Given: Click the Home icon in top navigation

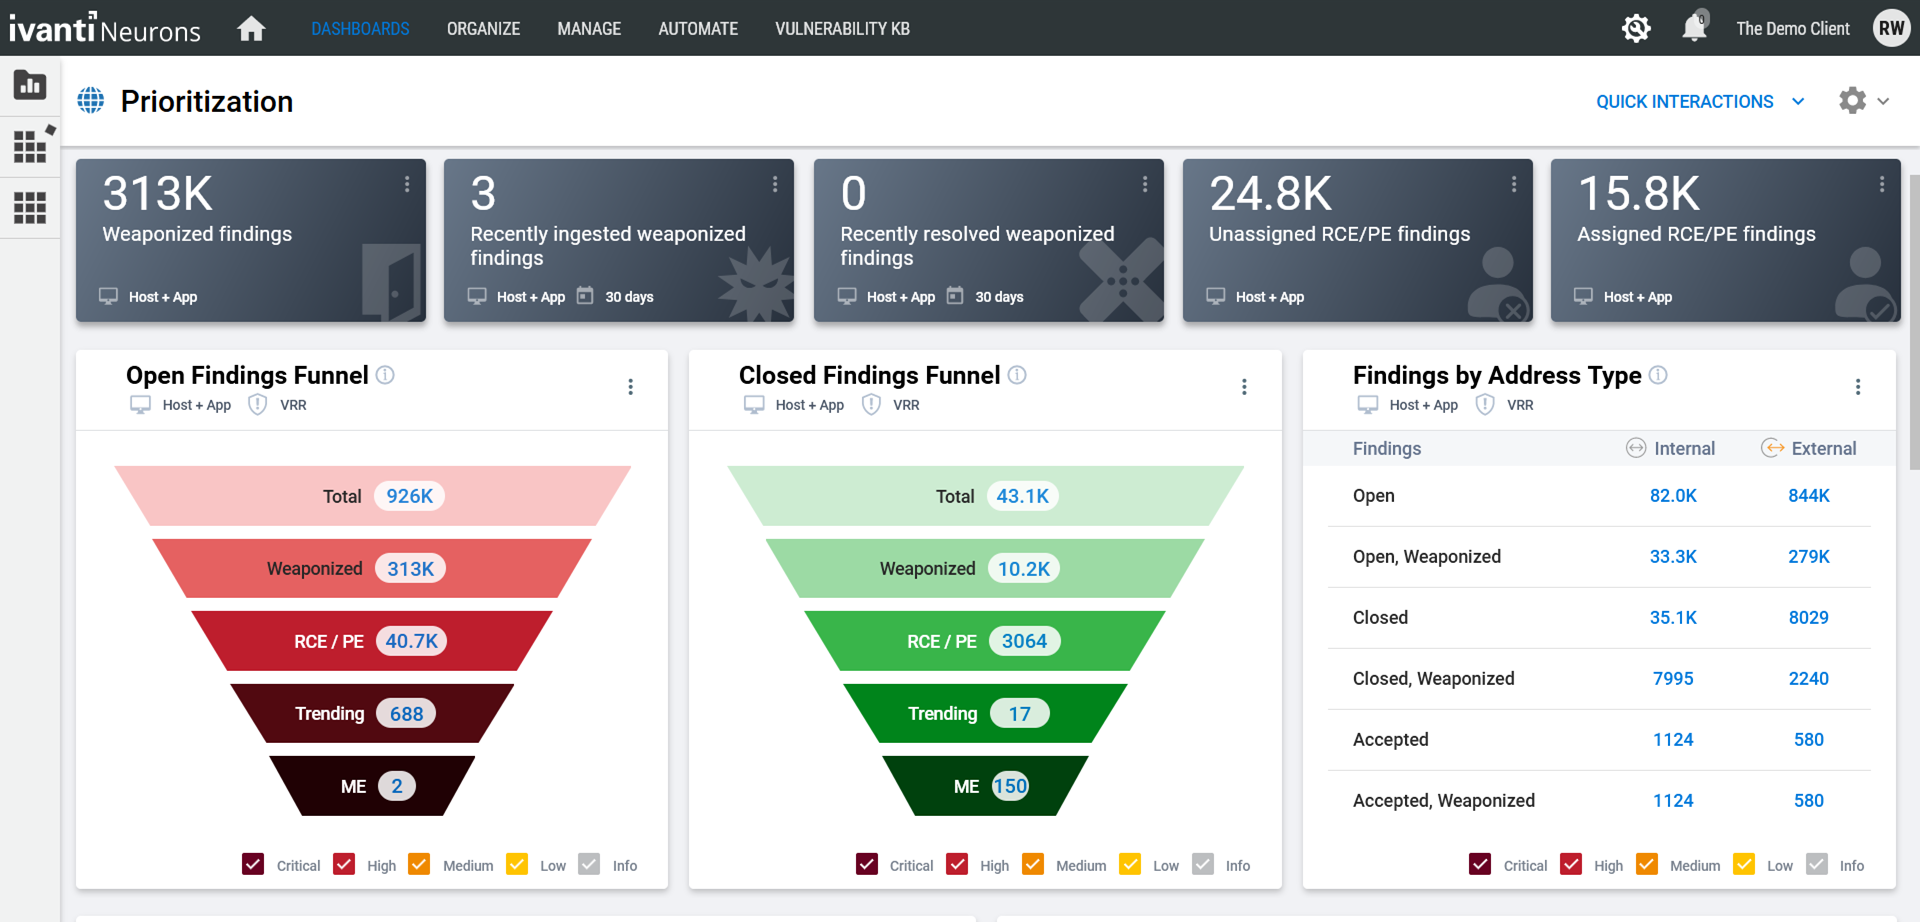Looking at the screenshot, I should tap(251, 28).
